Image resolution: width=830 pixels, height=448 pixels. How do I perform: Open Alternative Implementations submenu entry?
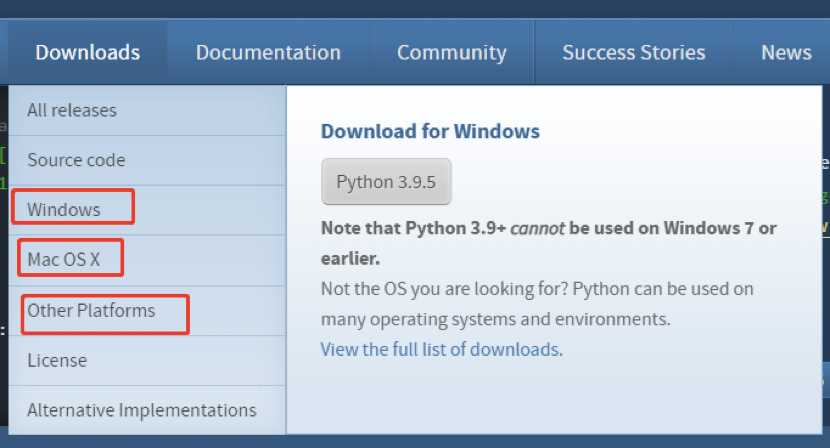(147, 410)
